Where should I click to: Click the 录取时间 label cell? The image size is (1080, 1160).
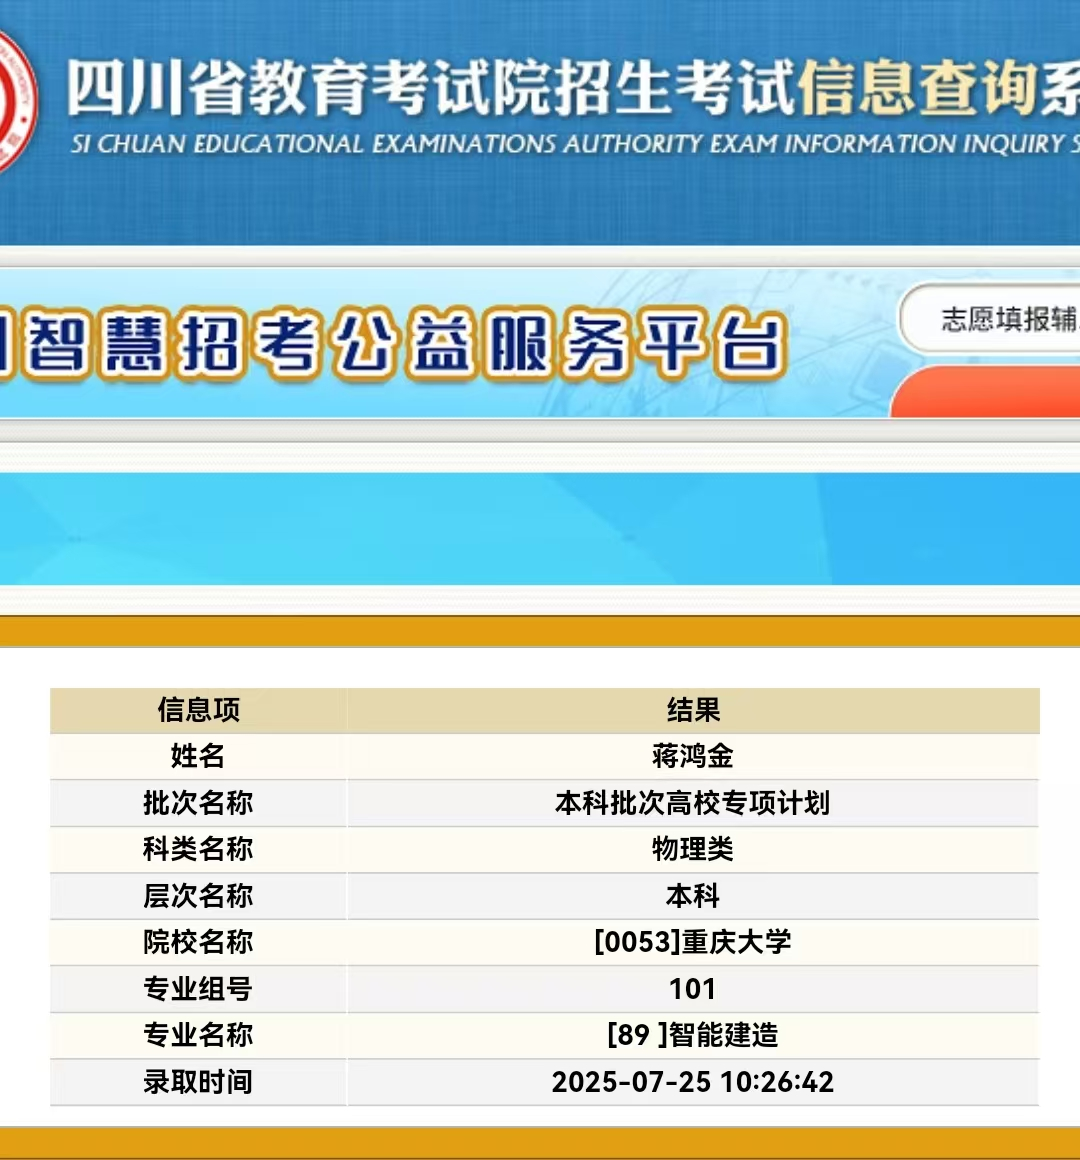198,1082
